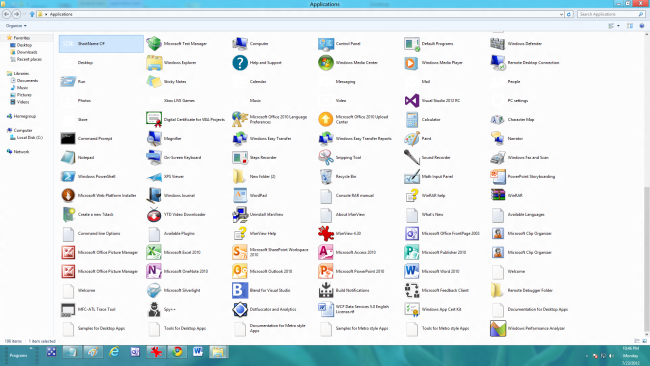Open Google Chrome from the taskbar

(x=177, y=352)
